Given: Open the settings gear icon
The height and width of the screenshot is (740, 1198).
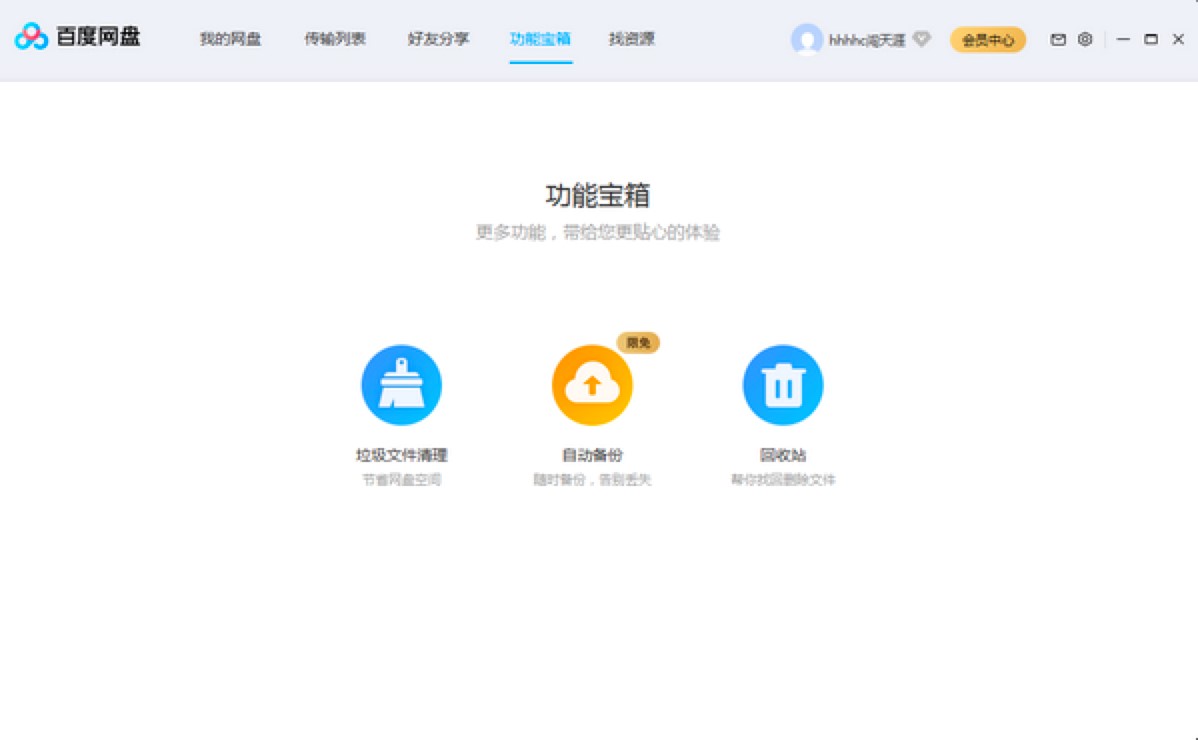Looking at the screenshot, I should pos(1086,39).
